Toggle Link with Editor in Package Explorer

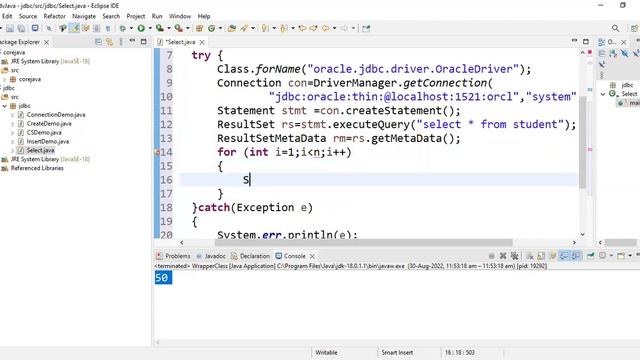pyautogui.click(x=109, y=42)
